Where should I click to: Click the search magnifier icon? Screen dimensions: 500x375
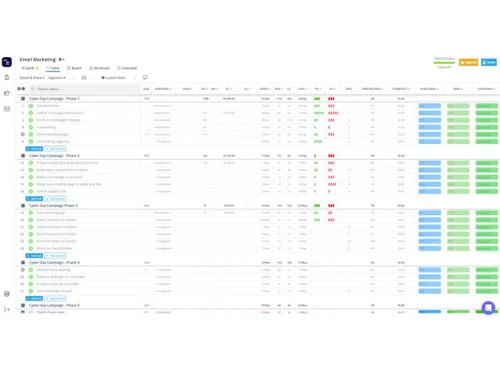[33, 89]
